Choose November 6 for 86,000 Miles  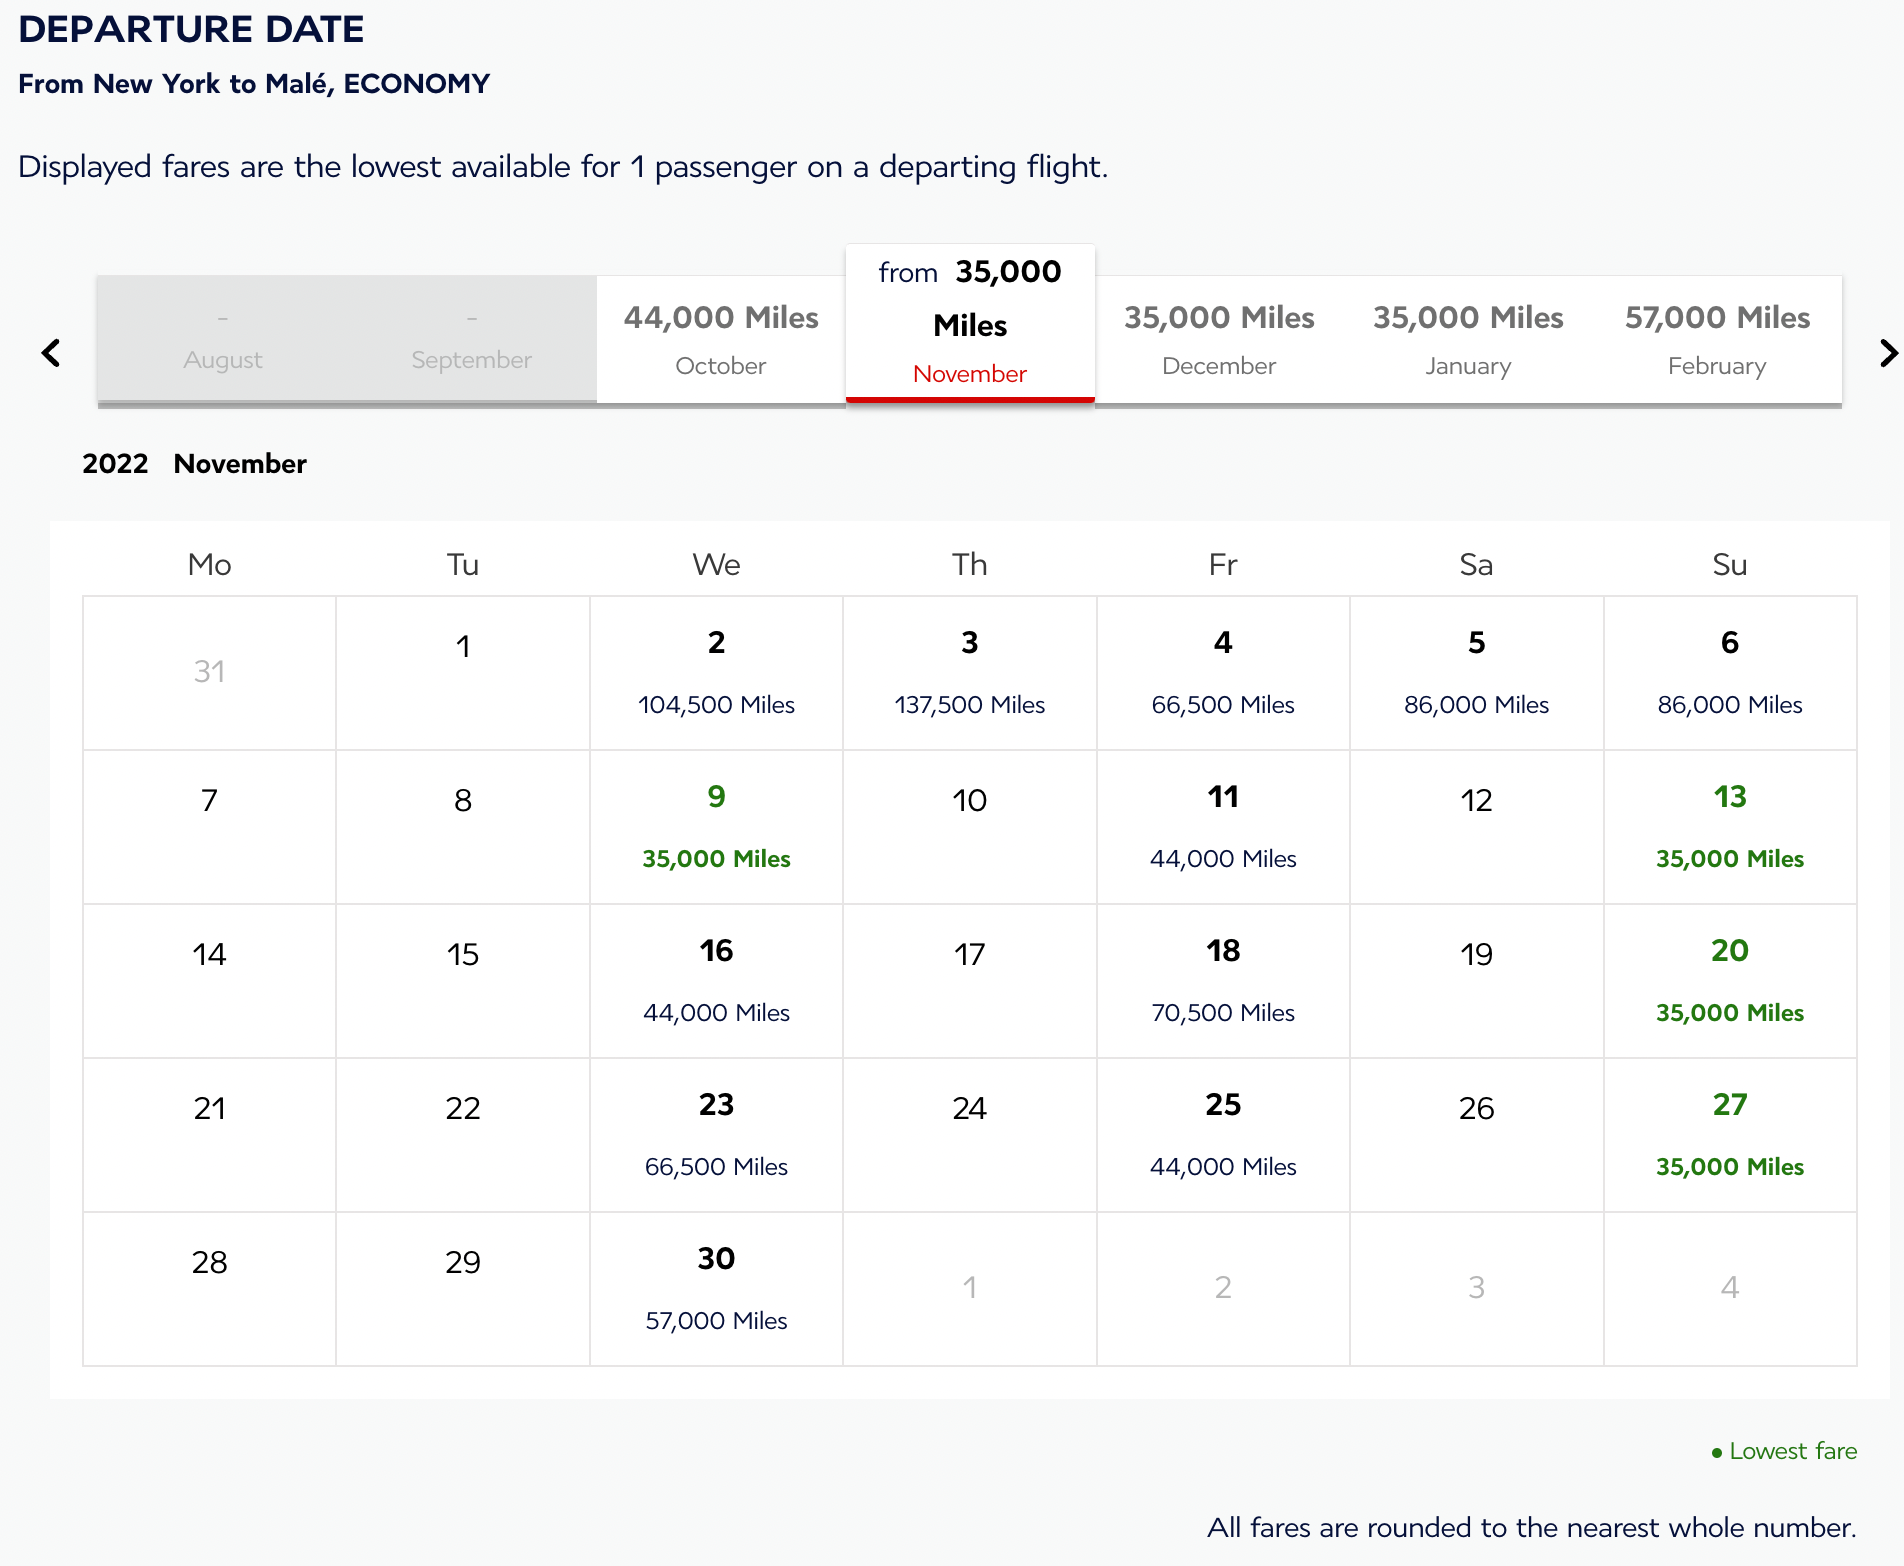1730,673
